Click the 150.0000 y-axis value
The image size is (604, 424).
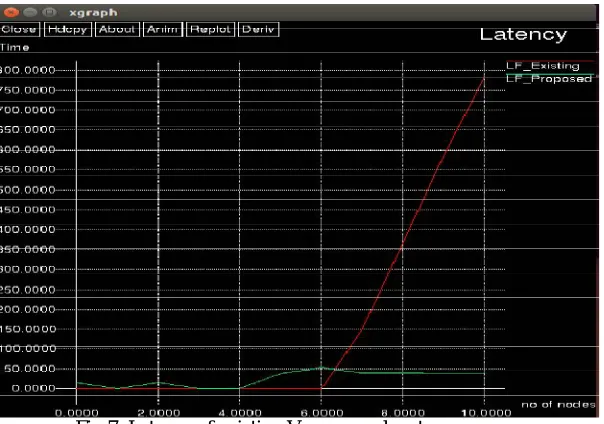28,329
